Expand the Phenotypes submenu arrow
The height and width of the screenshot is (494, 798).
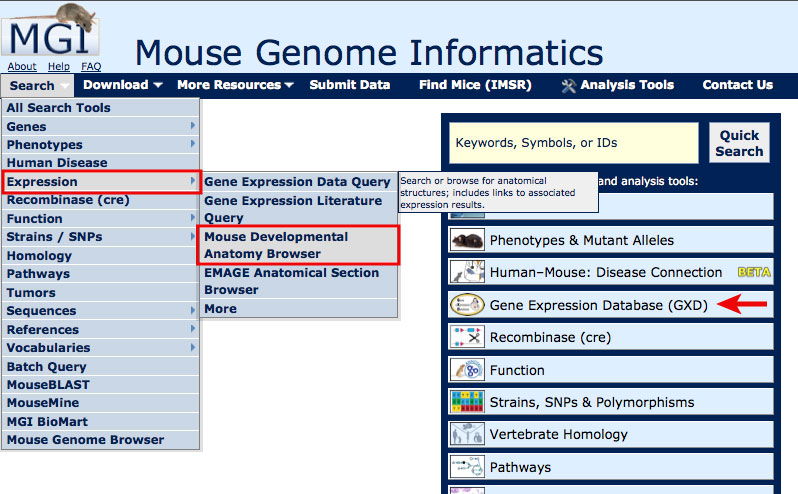(x=192, y=144)
